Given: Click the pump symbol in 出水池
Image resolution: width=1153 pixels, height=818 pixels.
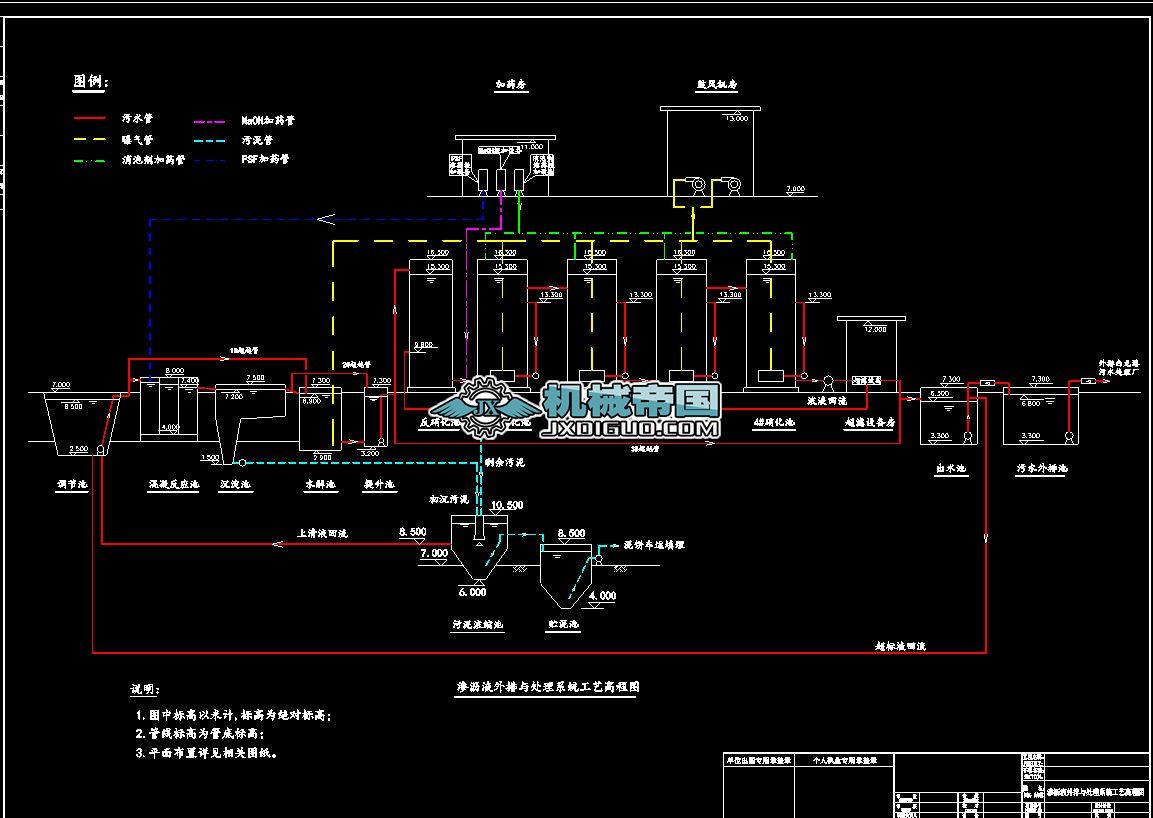Looking at the screenshot, I should click(x=966, y=438).
